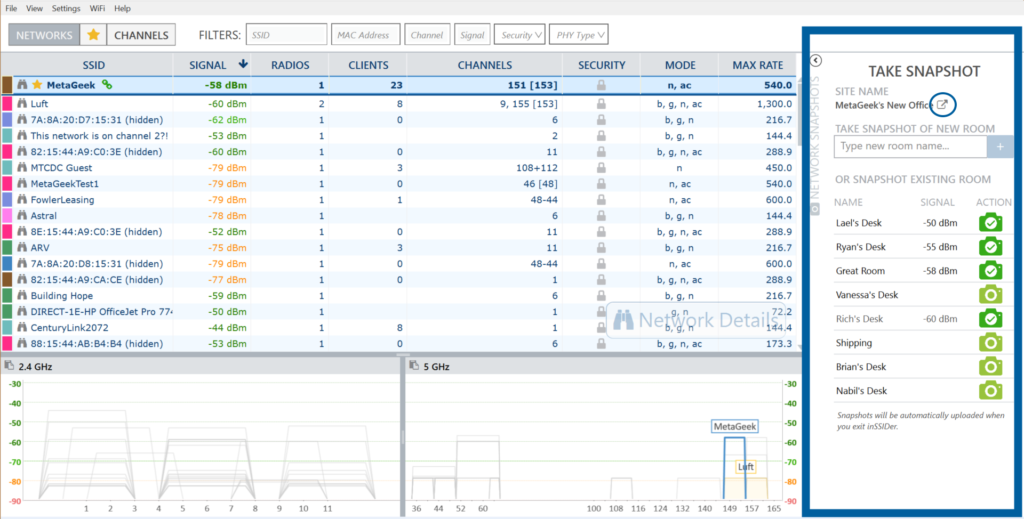Click Brian's Desk camera icon
Screen dimensions: 1024x519
coord(991,366)
